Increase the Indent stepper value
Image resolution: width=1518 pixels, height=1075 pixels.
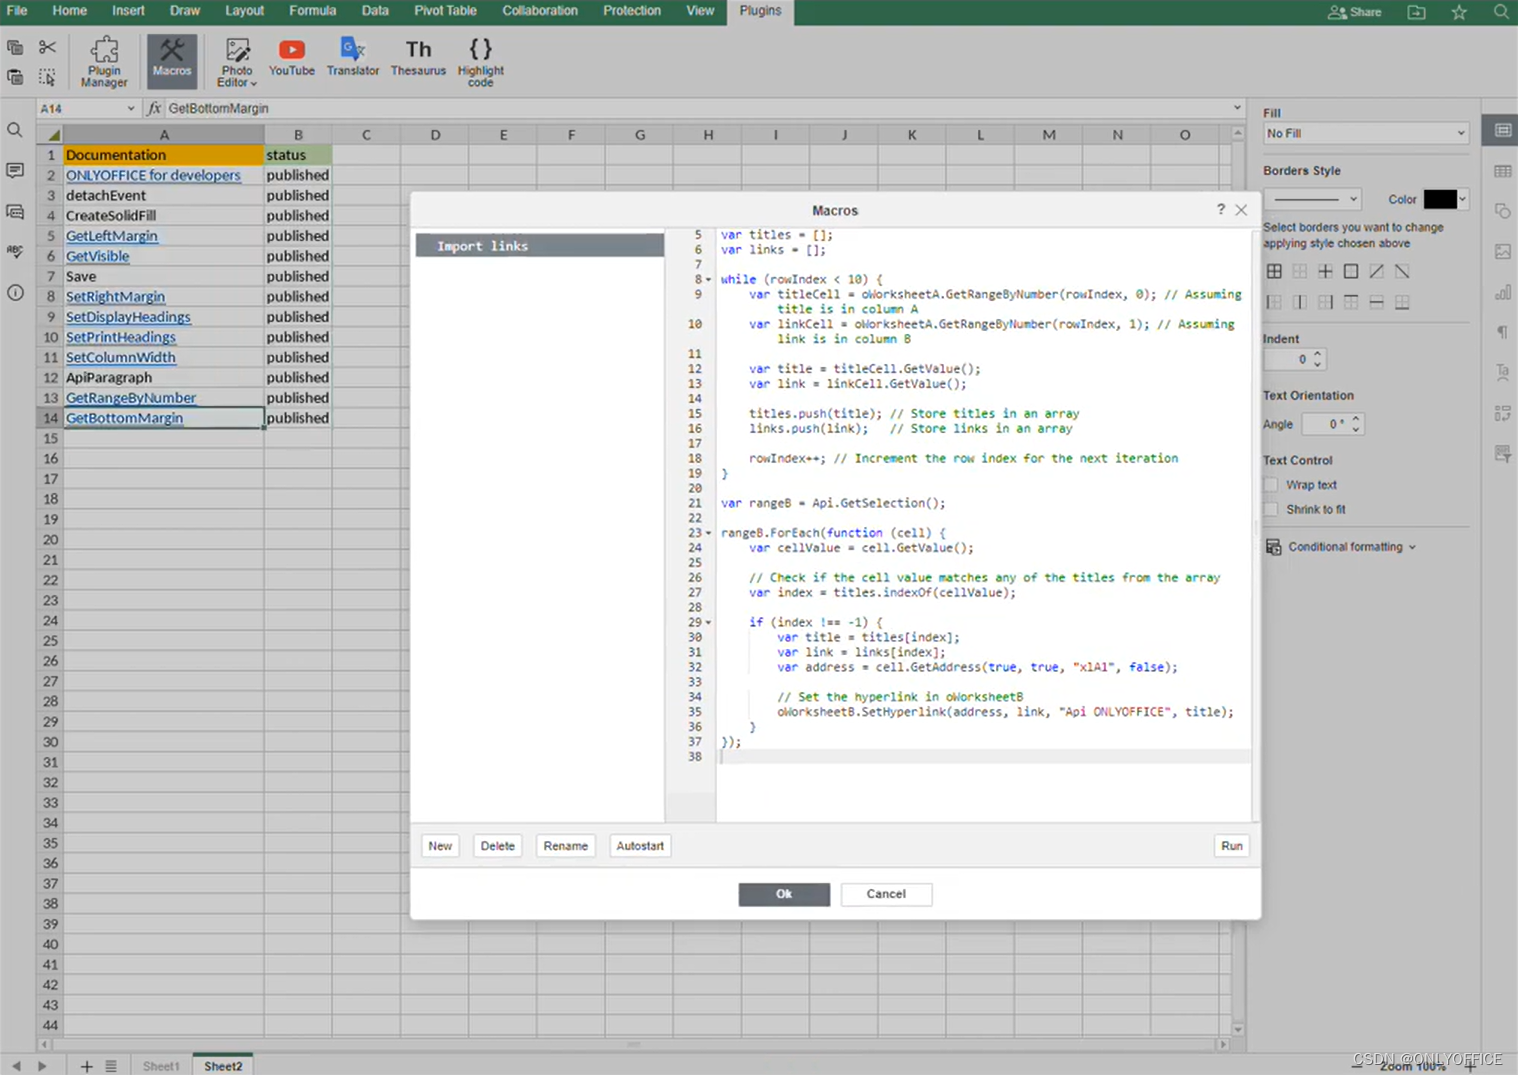point(1318,354)
